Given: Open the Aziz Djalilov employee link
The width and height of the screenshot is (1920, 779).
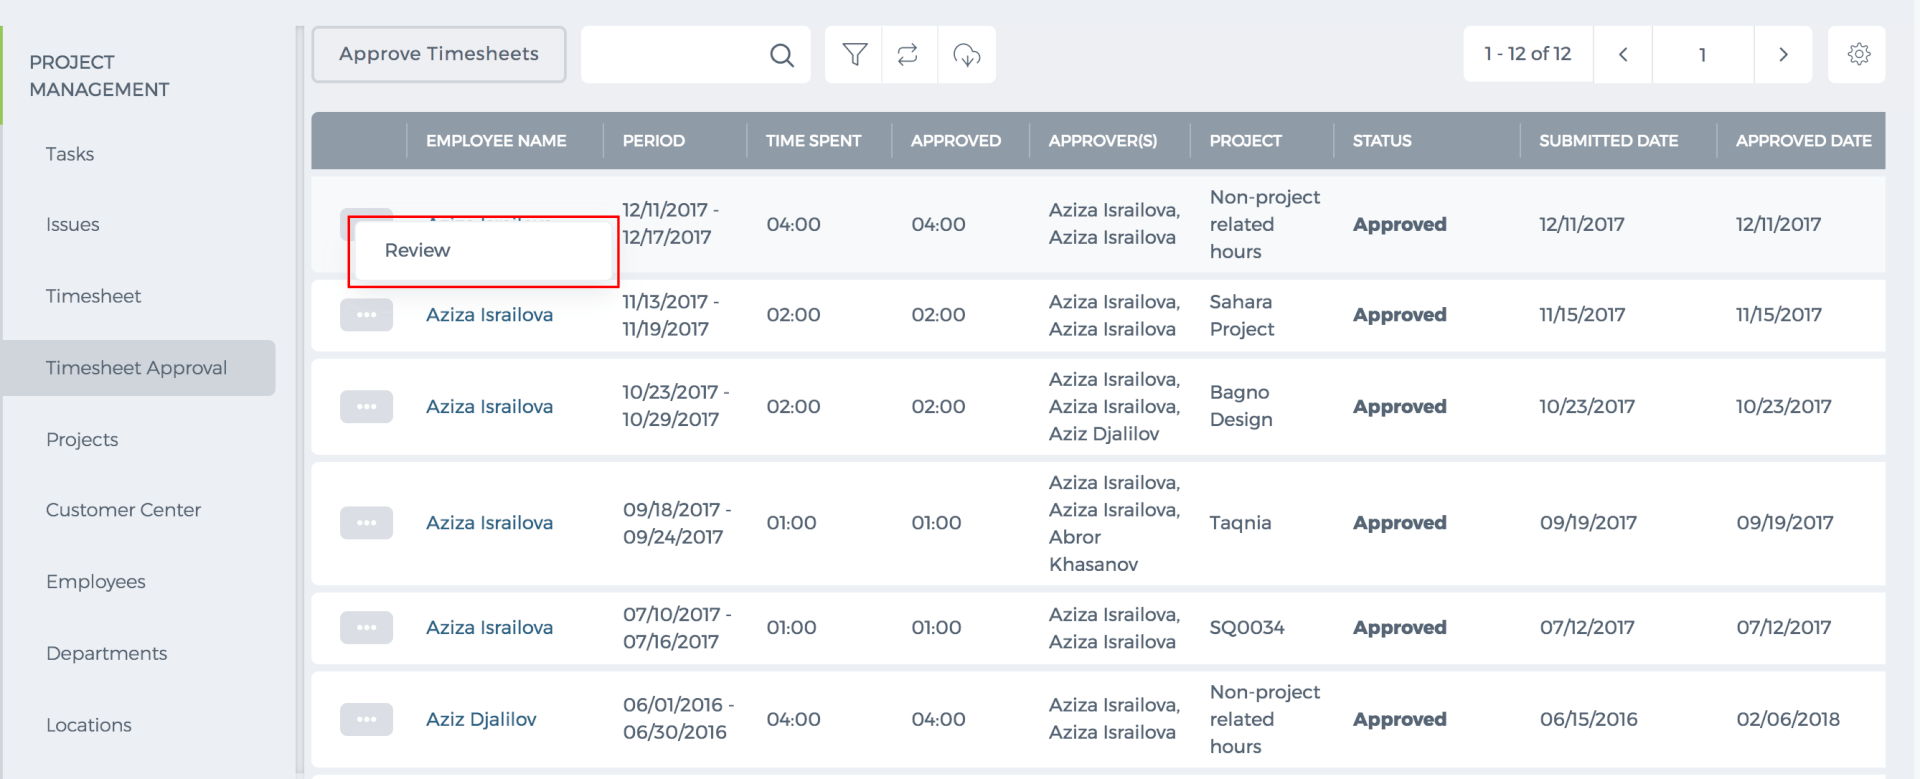Looking at the screenshot, I should (481, 719).
